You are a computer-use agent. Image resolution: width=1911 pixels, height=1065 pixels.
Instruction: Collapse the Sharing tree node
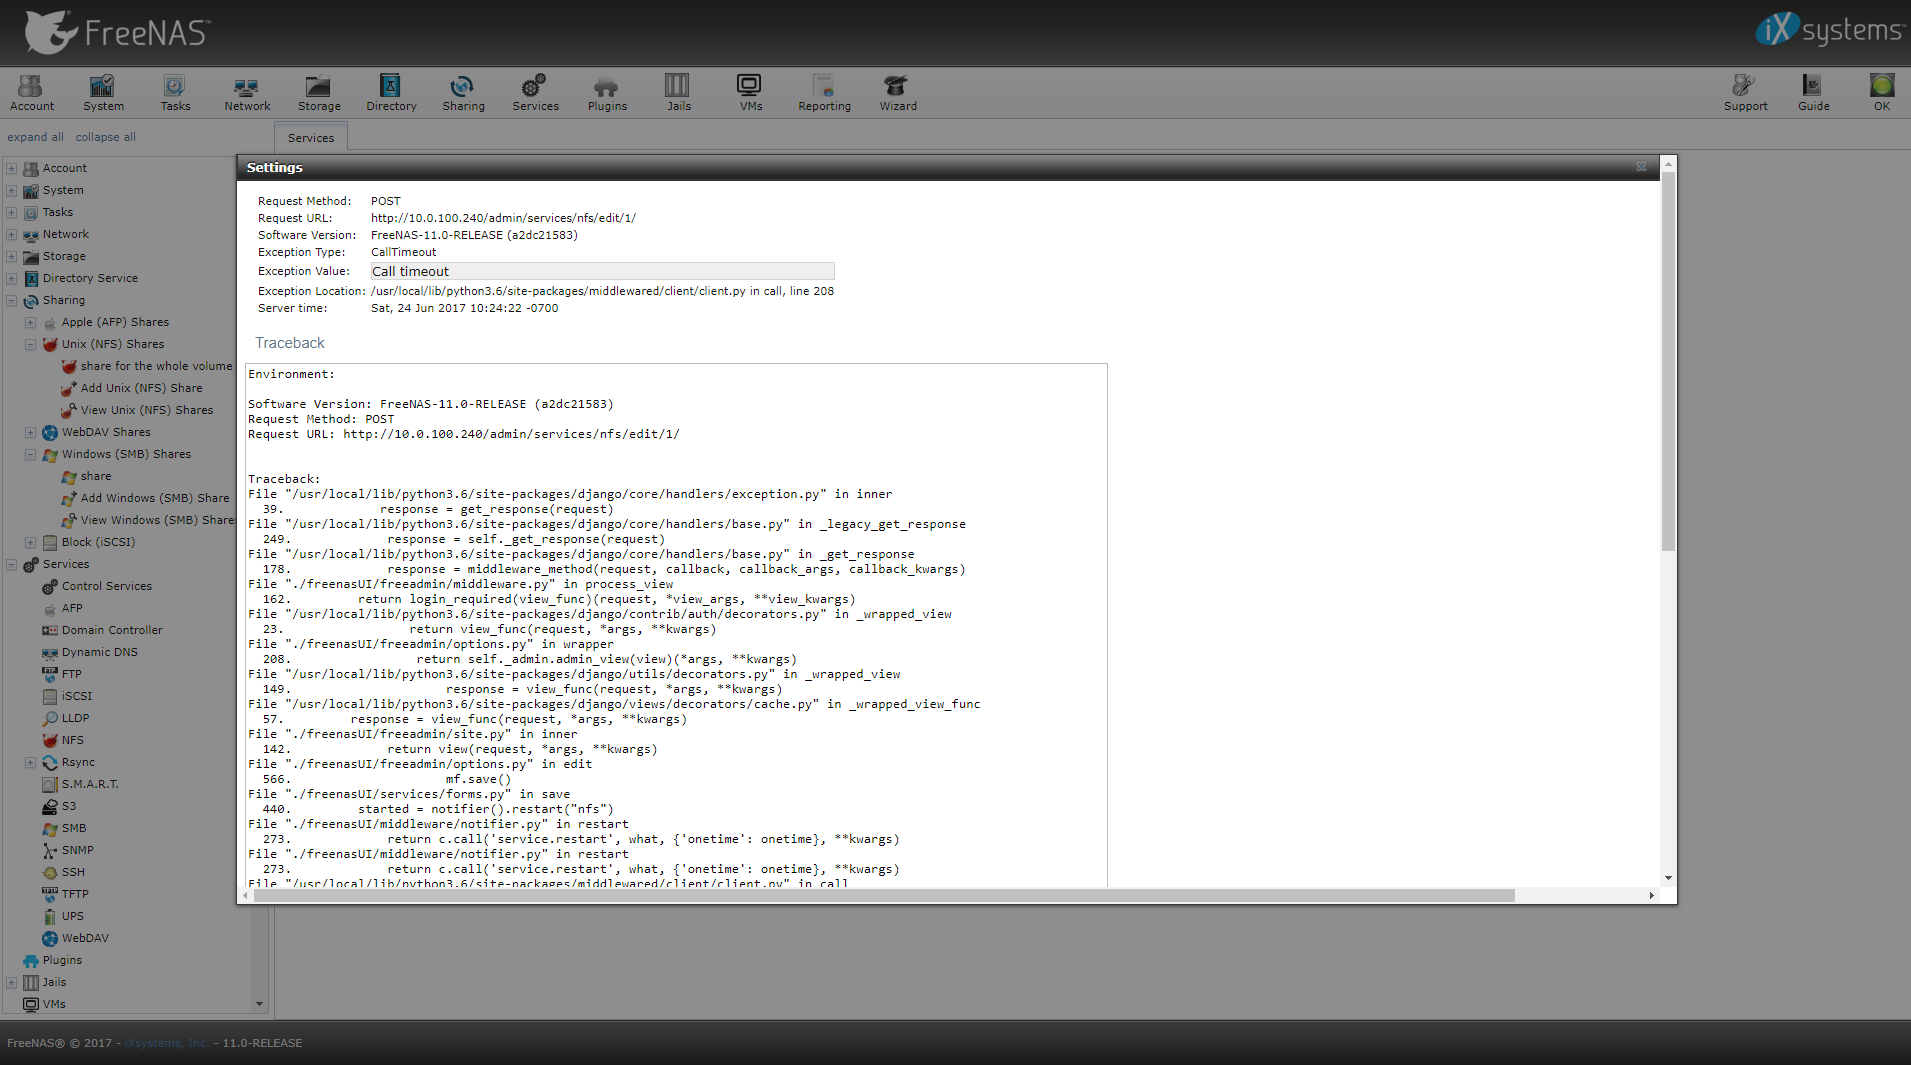[11, 300]
